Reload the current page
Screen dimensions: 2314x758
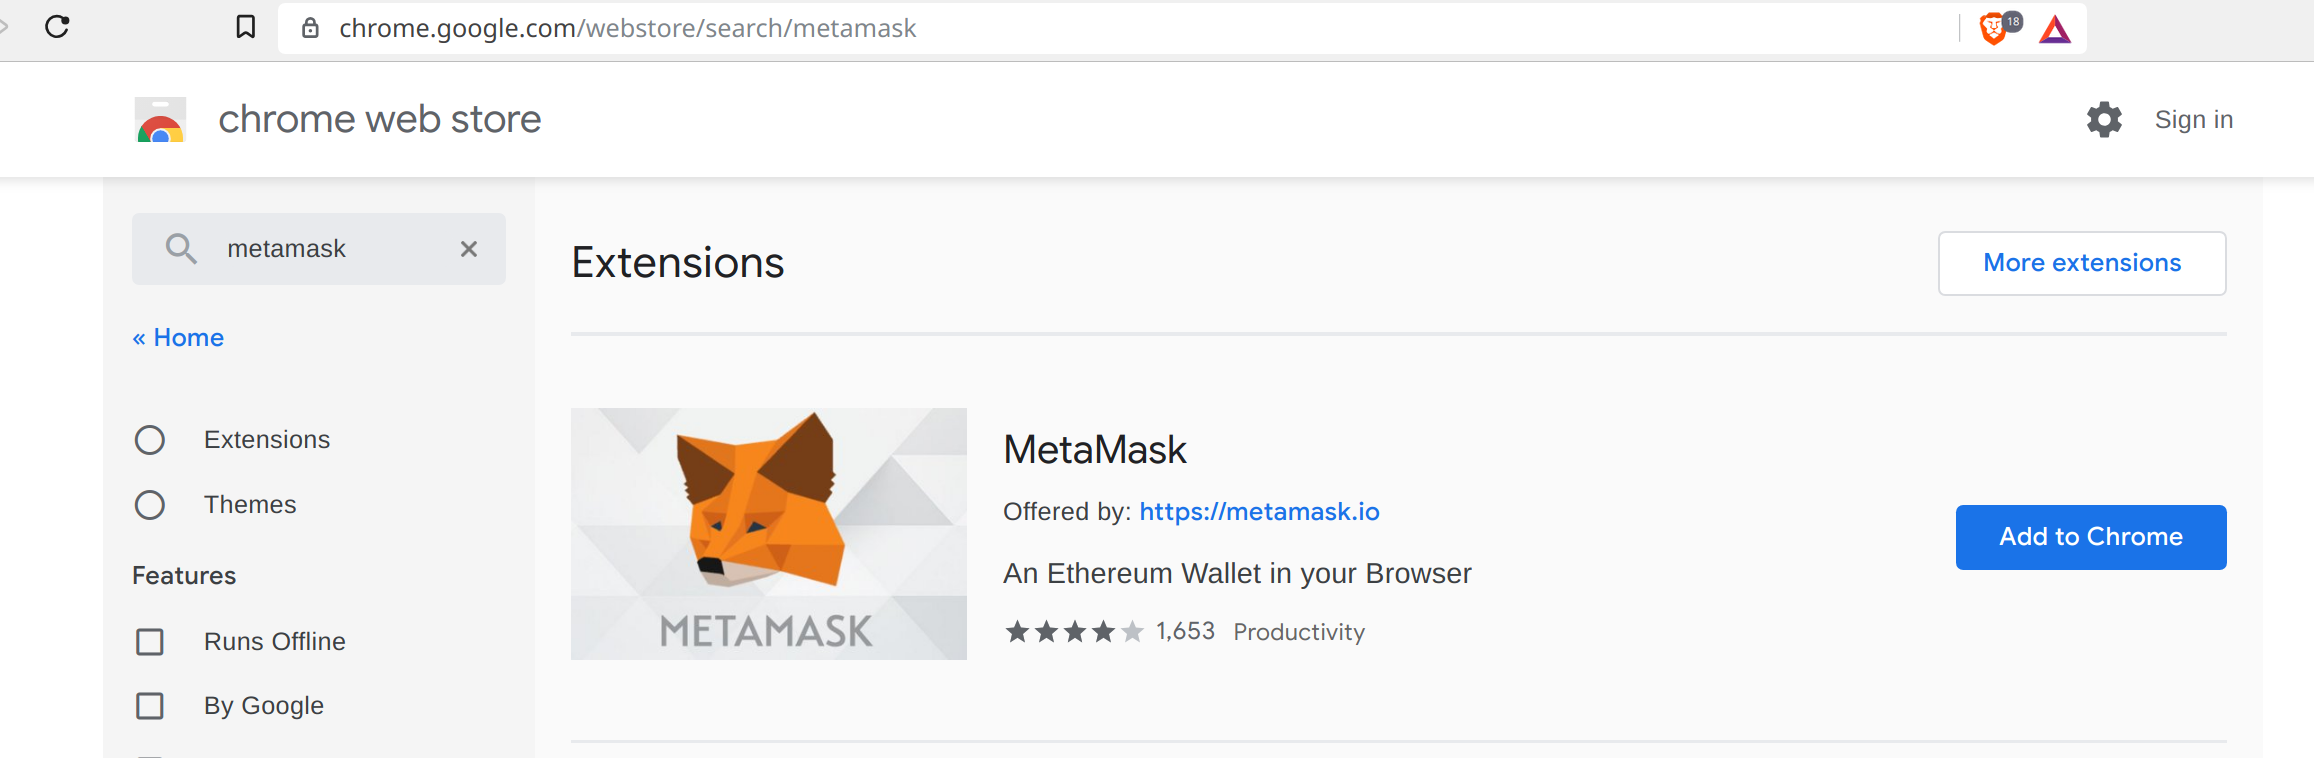[57, 27]
